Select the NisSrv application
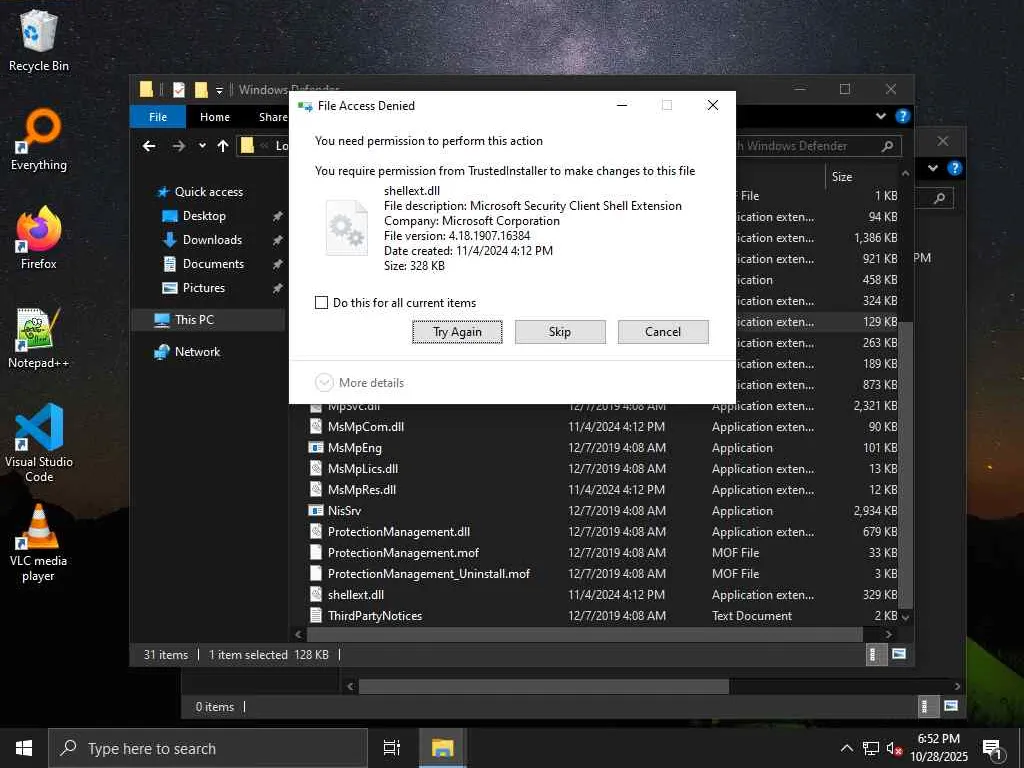 click(x=344, y=511)
